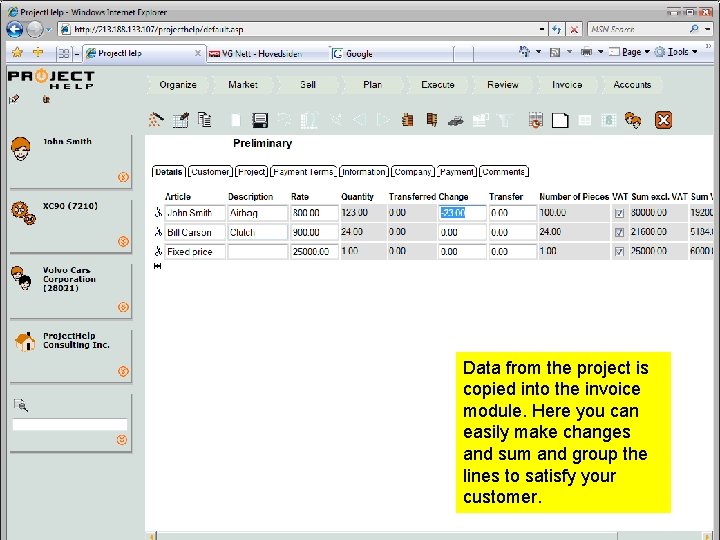720x540 pixels.
Task: Click the row icon beside Bill Carson article
Action: tap(158, 232)
